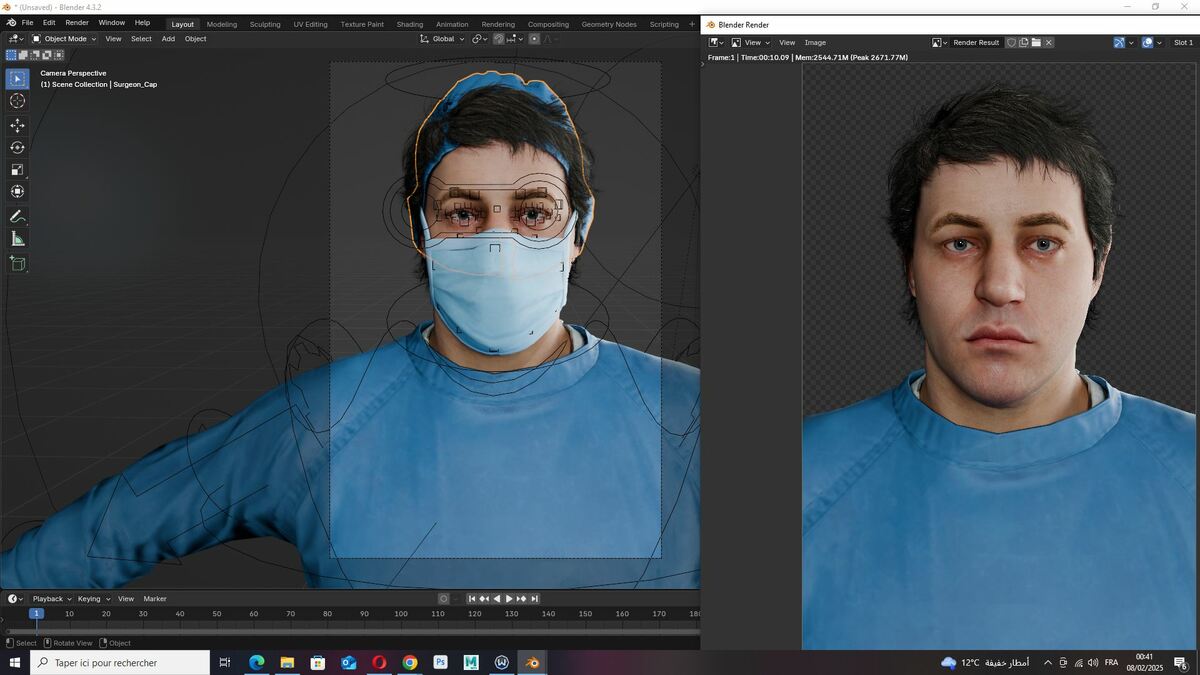Pick the Annotate tool

(17, 216)
